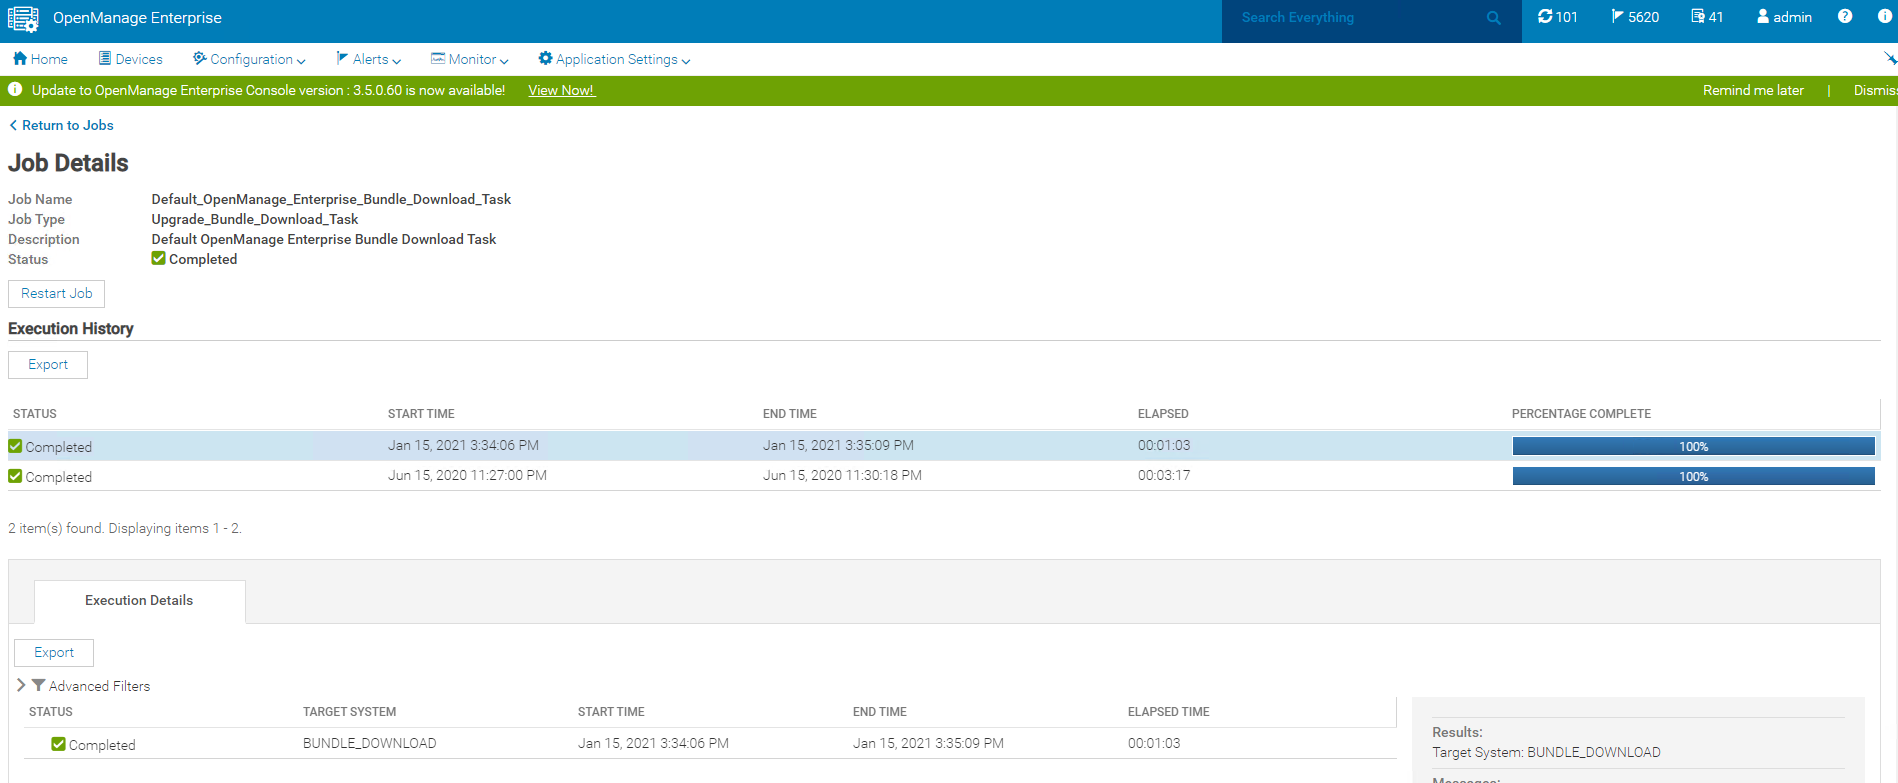
Task: Open the Alerts dropdown menu
Action: (368, 59)
